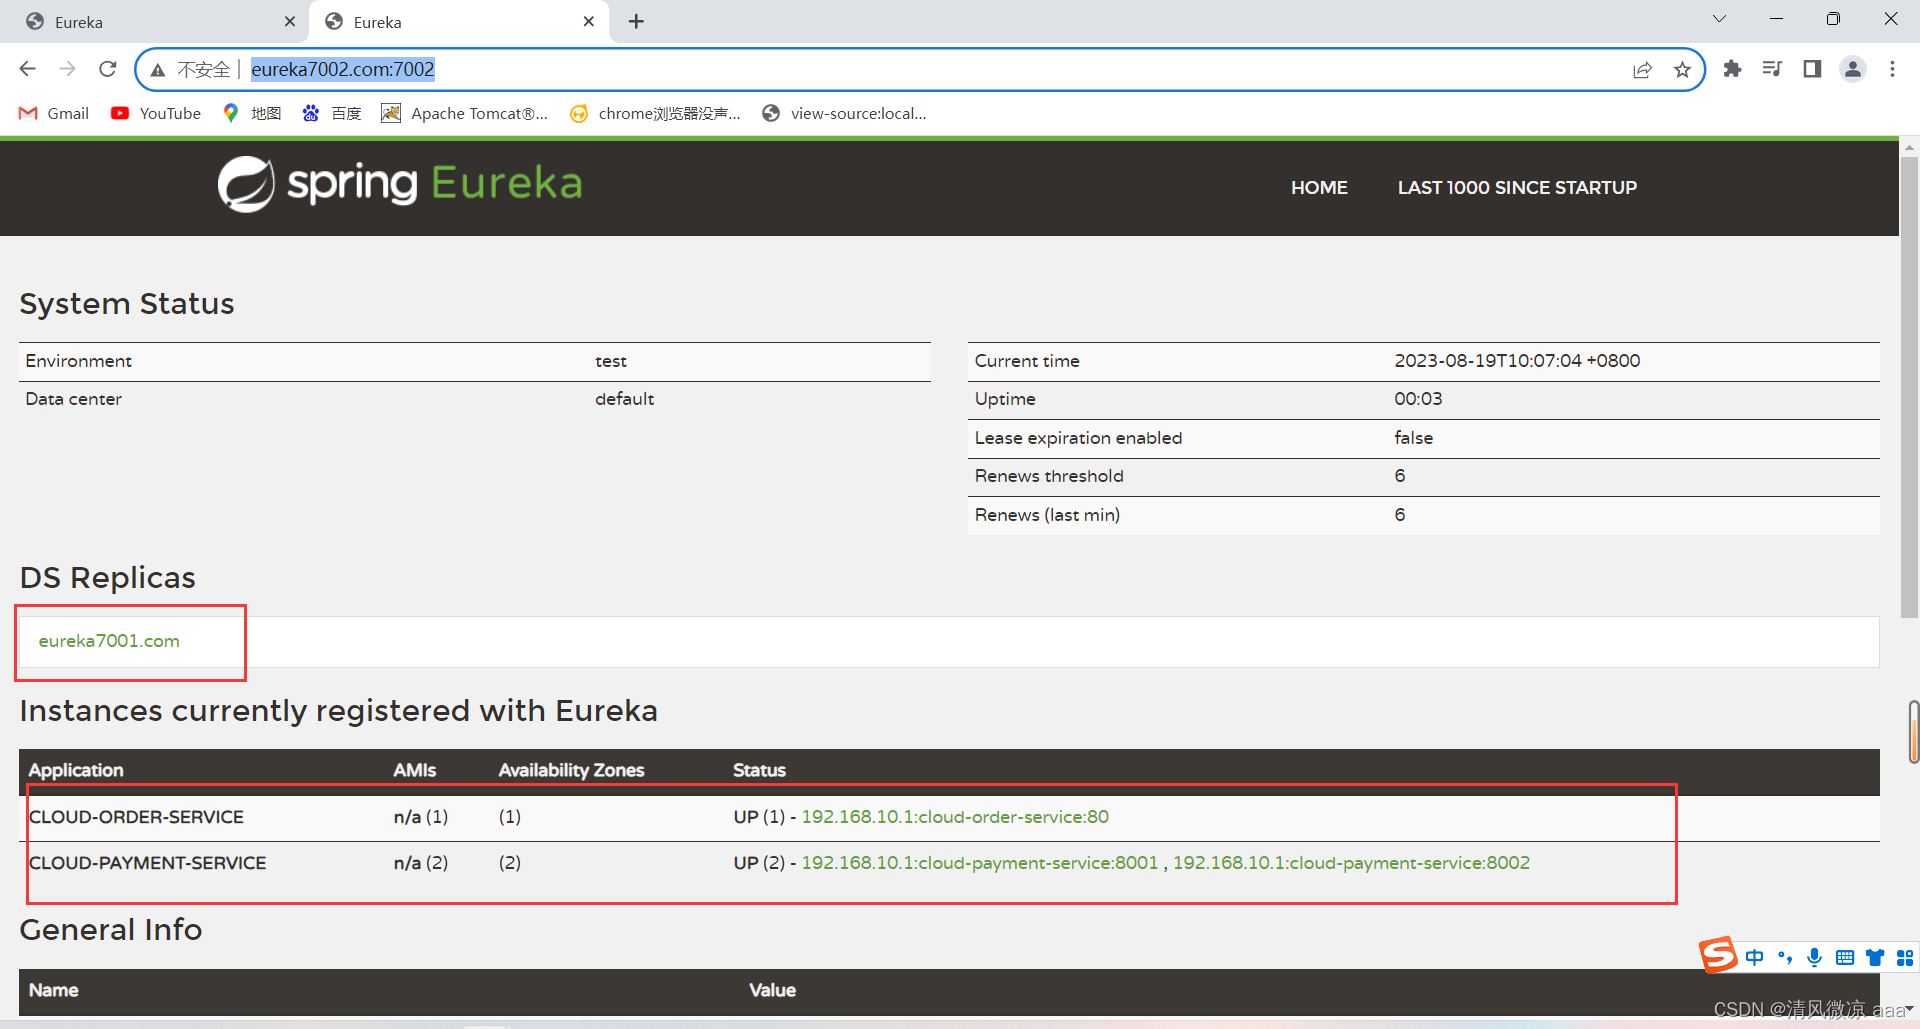Close the active Eureka tab
This screenshot has height=1029, width=1920.
589,21
